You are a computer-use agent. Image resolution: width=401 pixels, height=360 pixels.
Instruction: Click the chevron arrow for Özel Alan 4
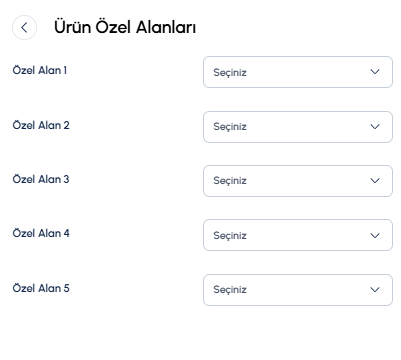coord(375,235)
